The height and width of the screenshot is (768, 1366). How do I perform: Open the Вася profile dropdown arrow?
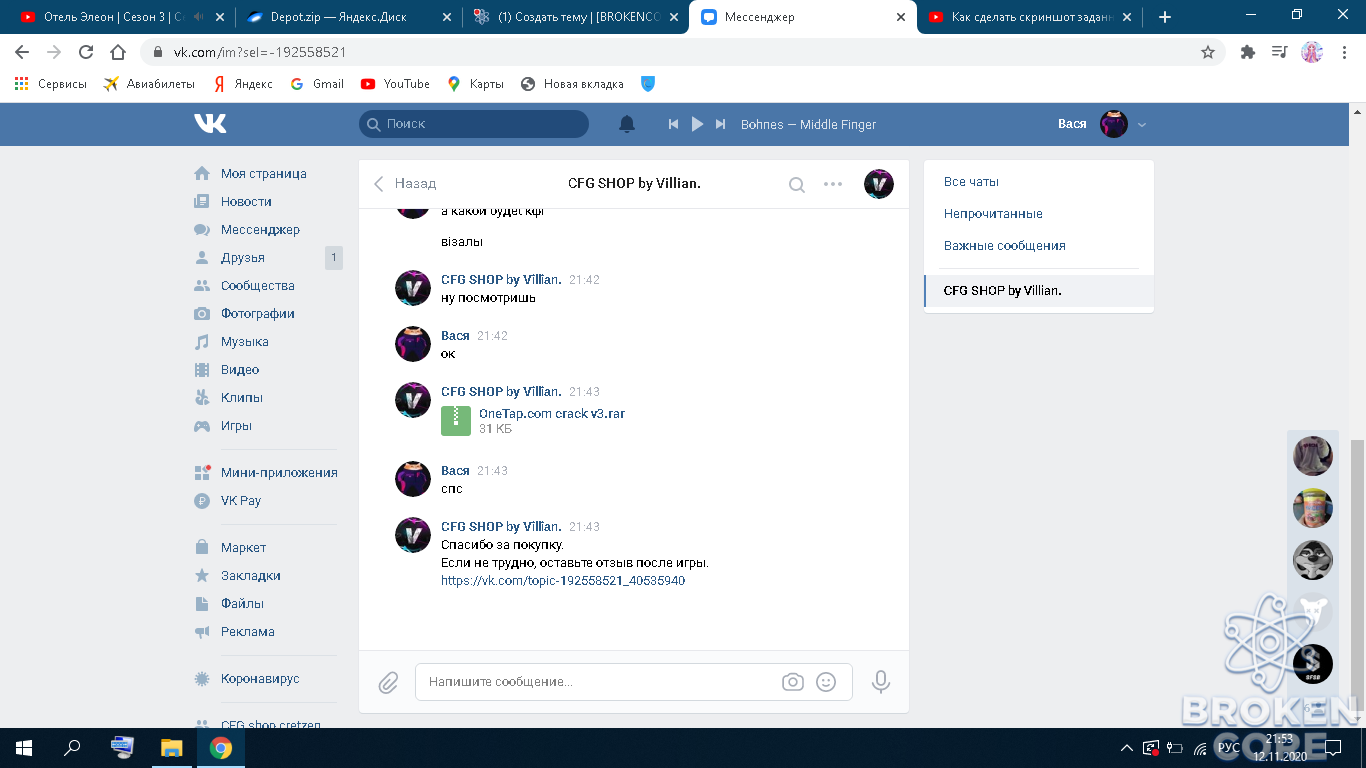[x=1142, y=124]
